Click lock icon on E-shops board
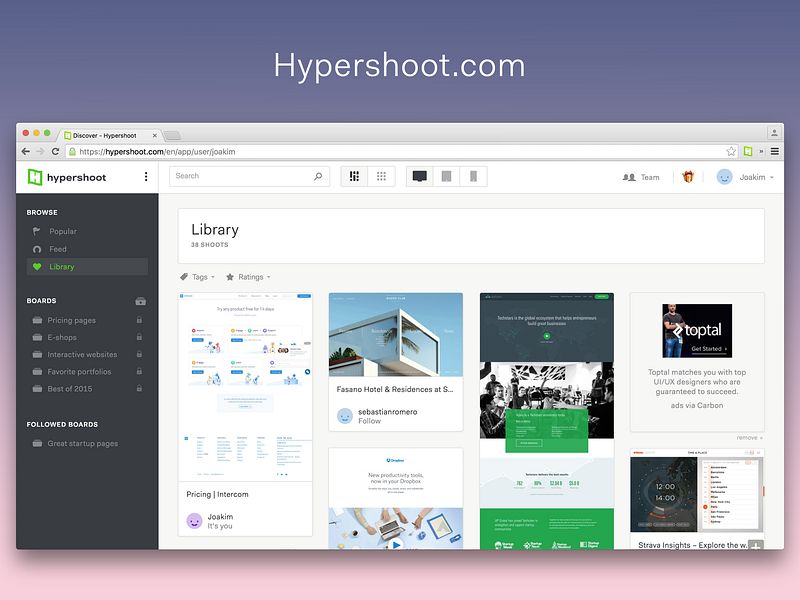The width and height of the screenshot is (800, 600). (x=139, y=337)
